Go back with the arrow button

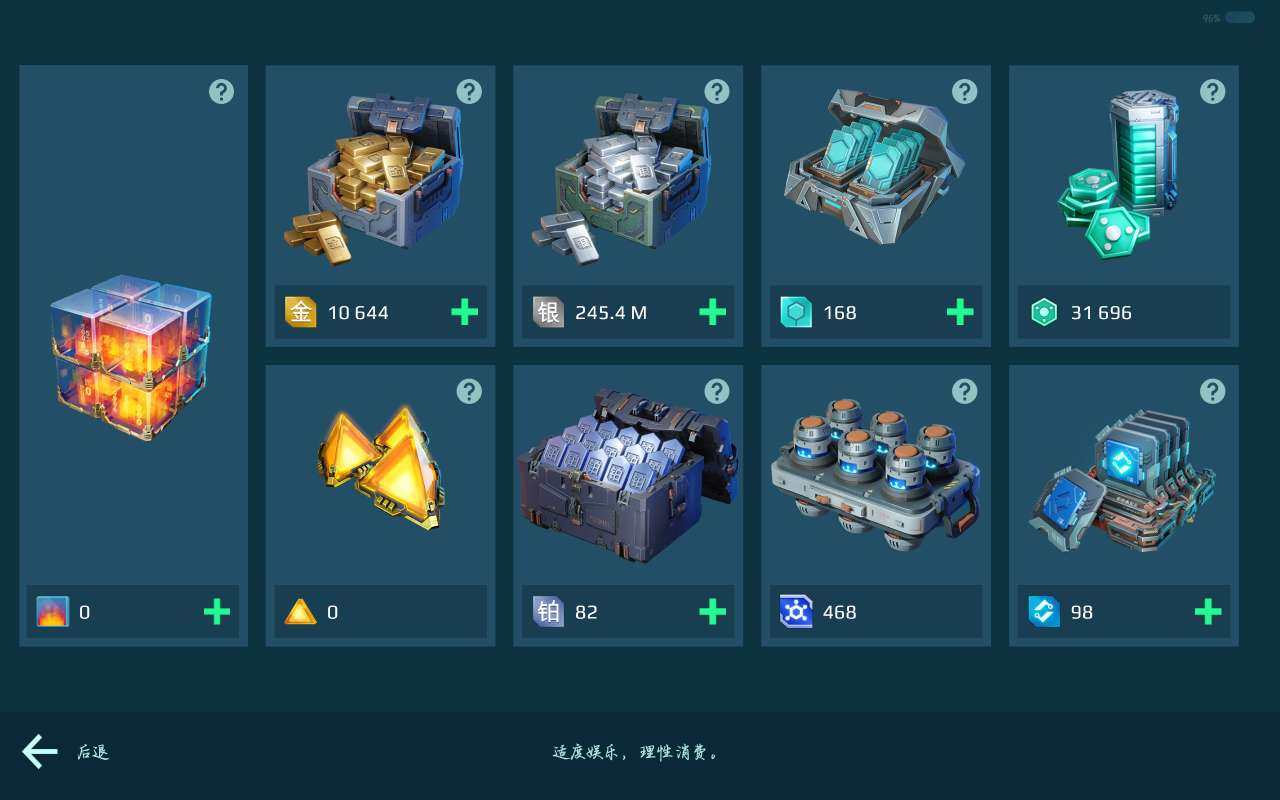40,751
